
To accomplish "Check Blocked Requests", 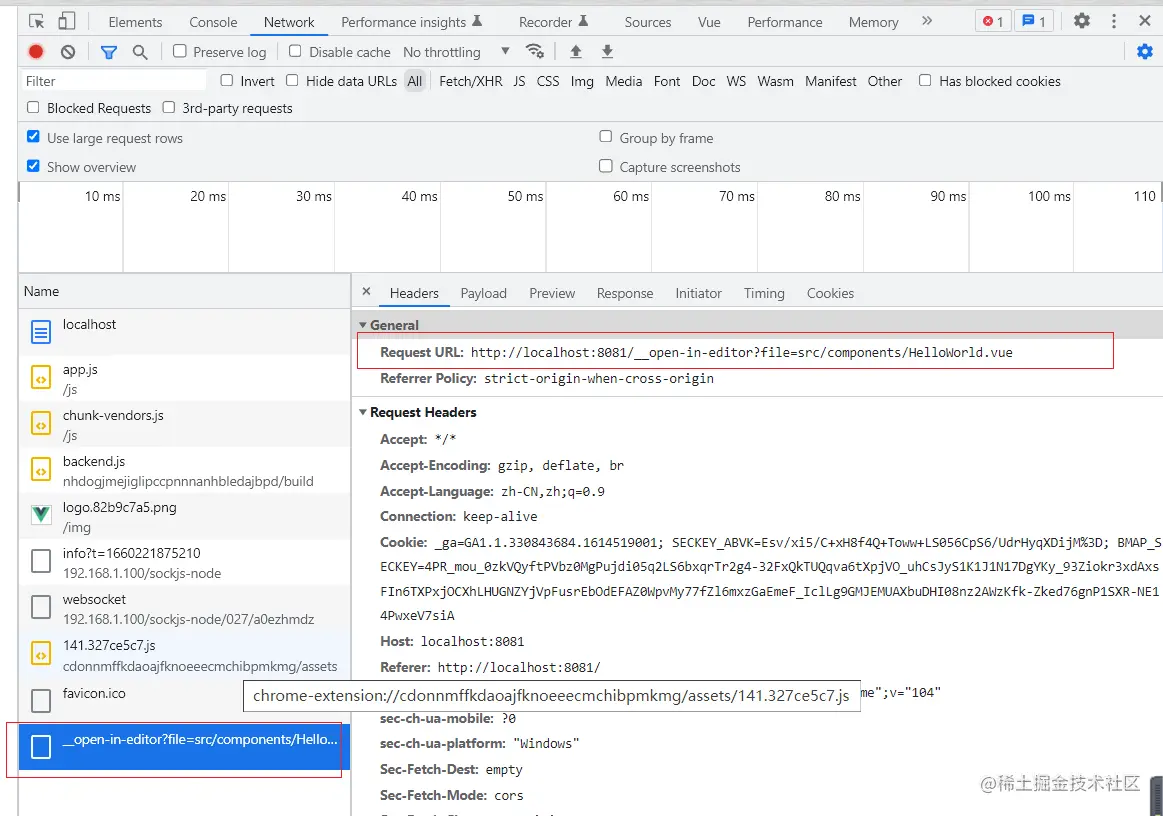I will [33, 108].
